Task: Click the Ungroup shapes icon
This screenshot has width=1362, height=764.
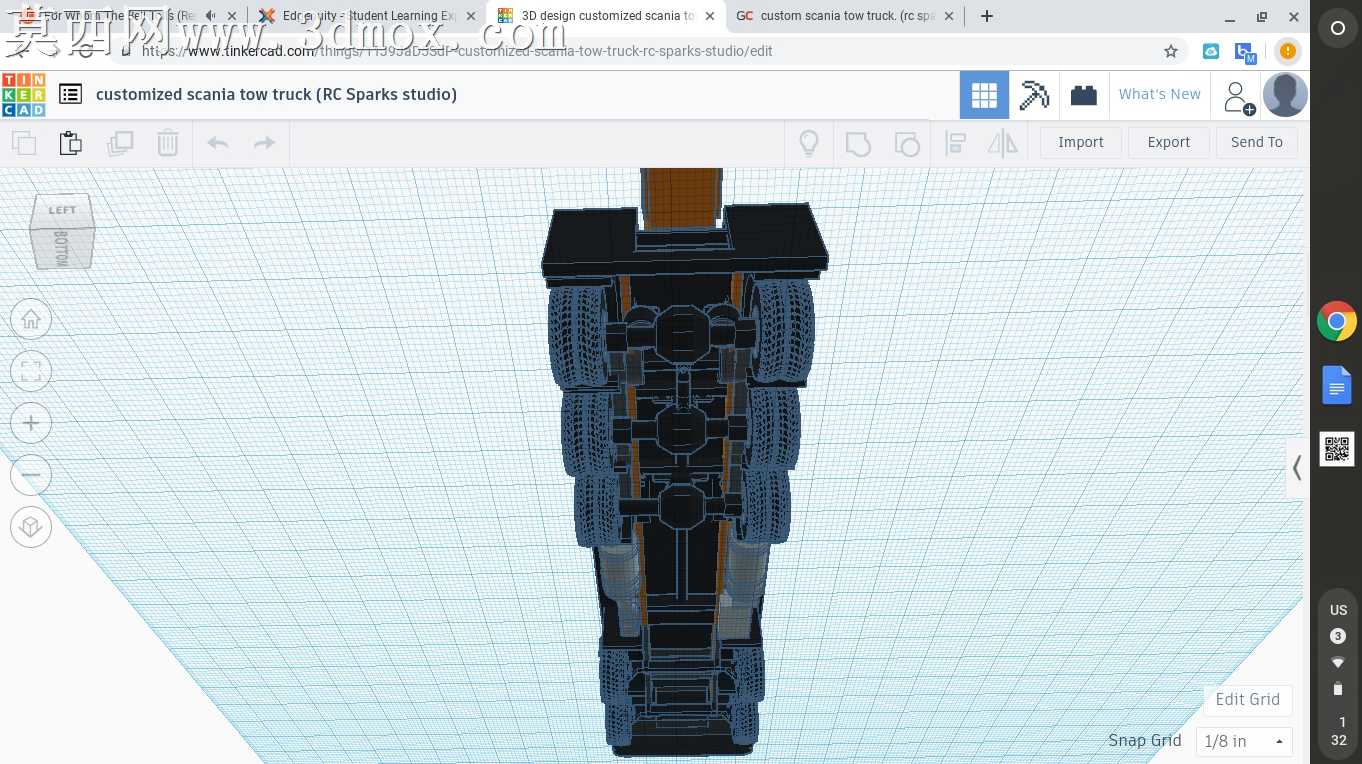Action: [x=906, y=143]
